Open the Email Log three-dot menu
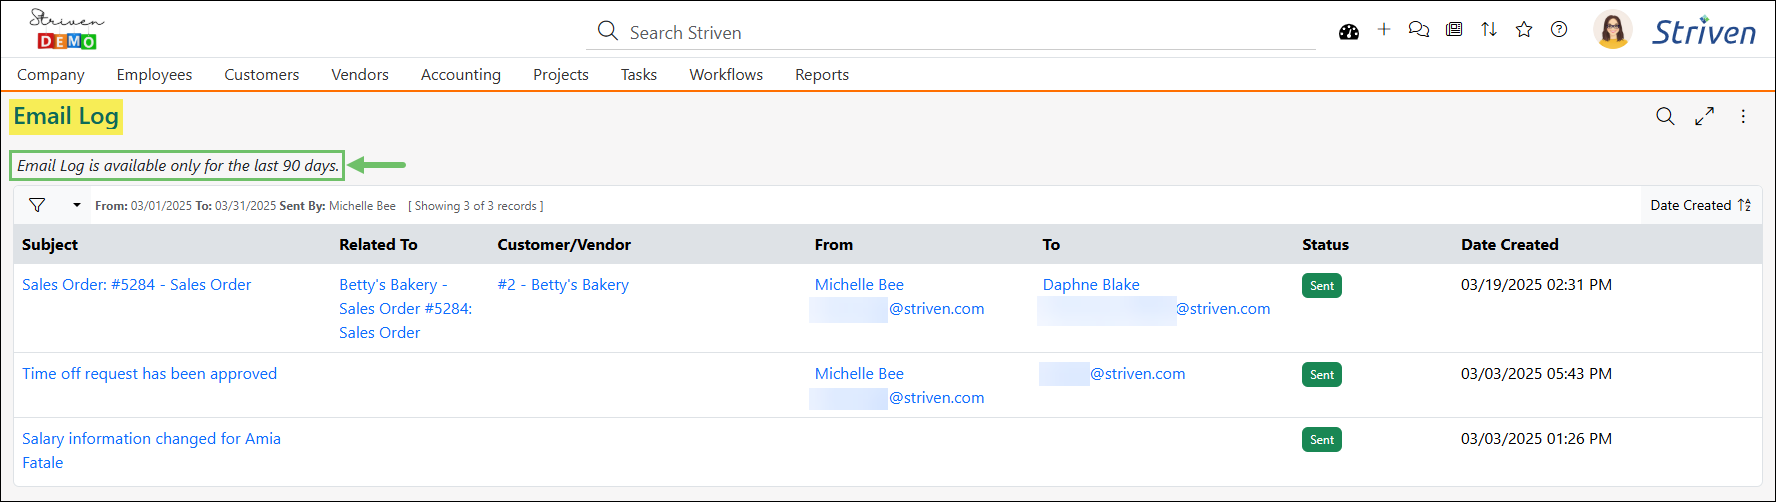This screenshot has height=502, width=1776. (1743, 116)
